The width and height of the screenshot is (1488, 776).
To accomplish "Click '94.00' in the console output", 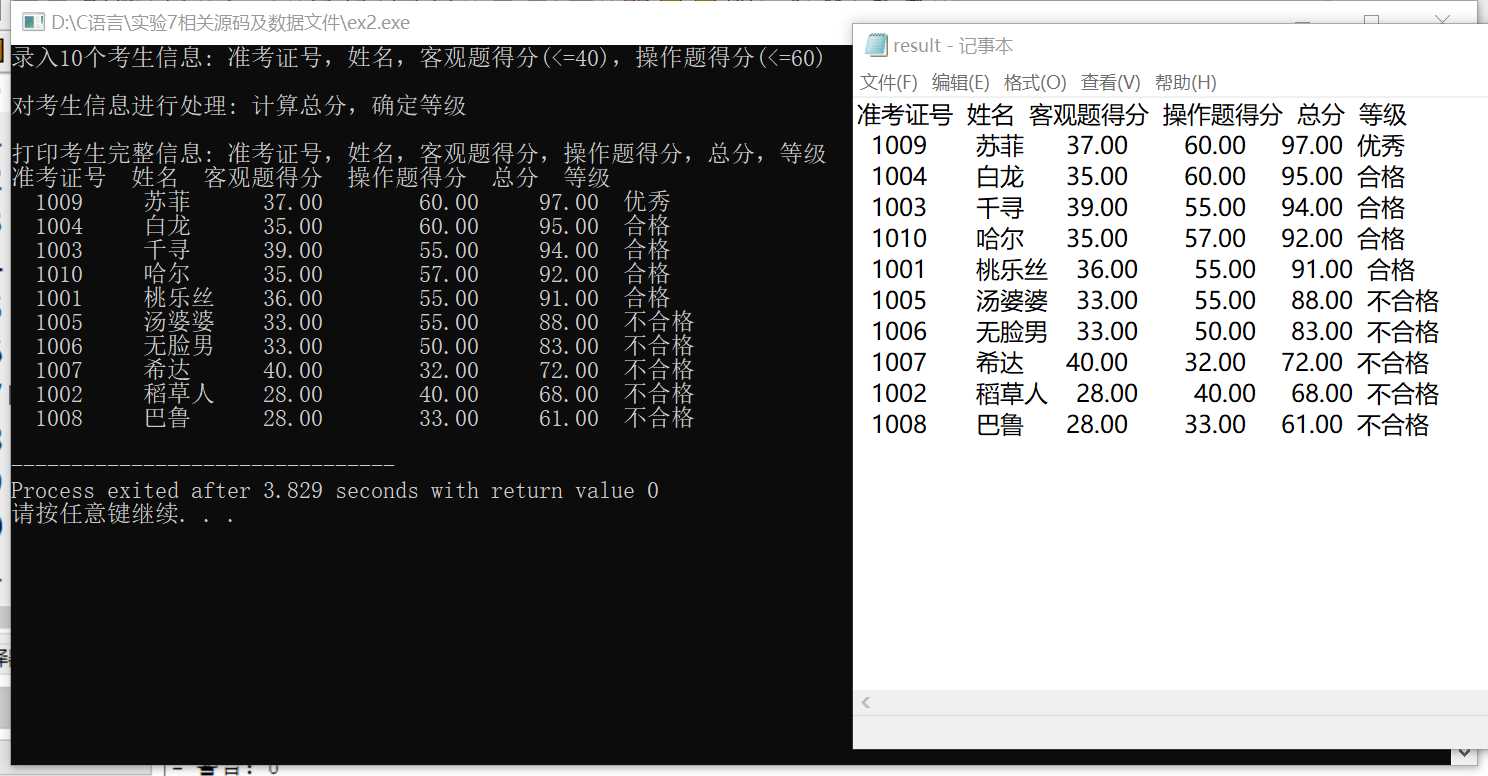I will pyautogui.click(x=569, y=250).
